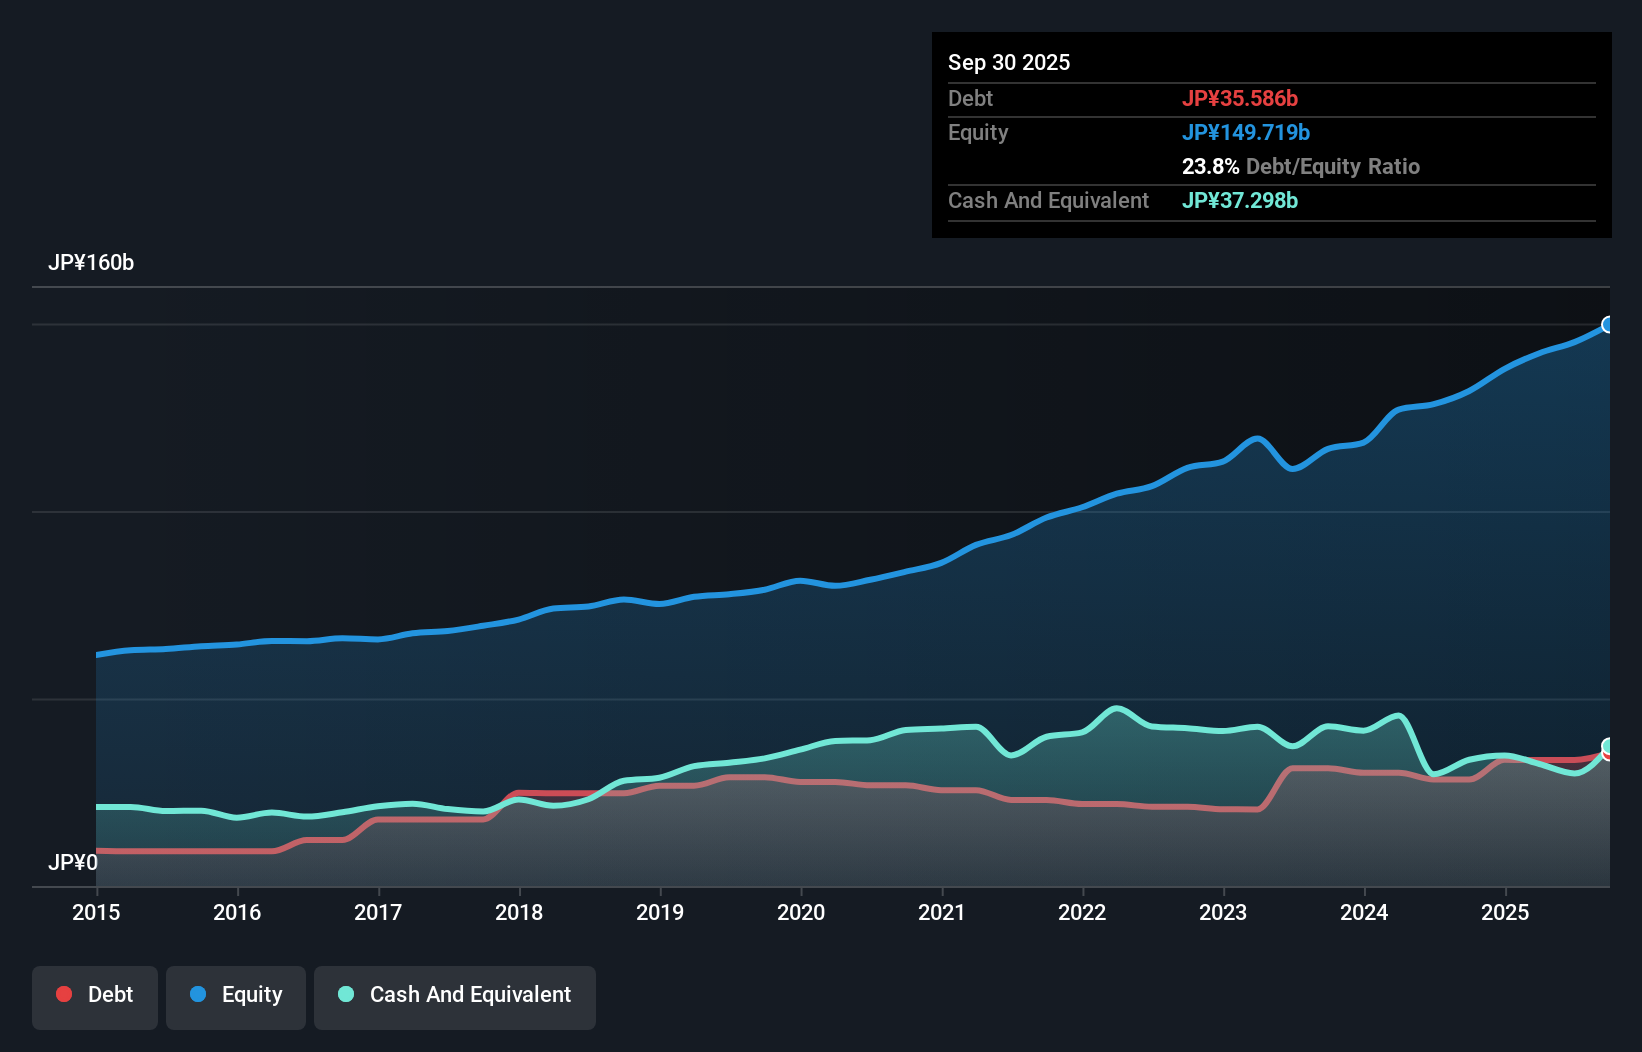Select the 2025 label on the timeline axis

coord(1506,913)
